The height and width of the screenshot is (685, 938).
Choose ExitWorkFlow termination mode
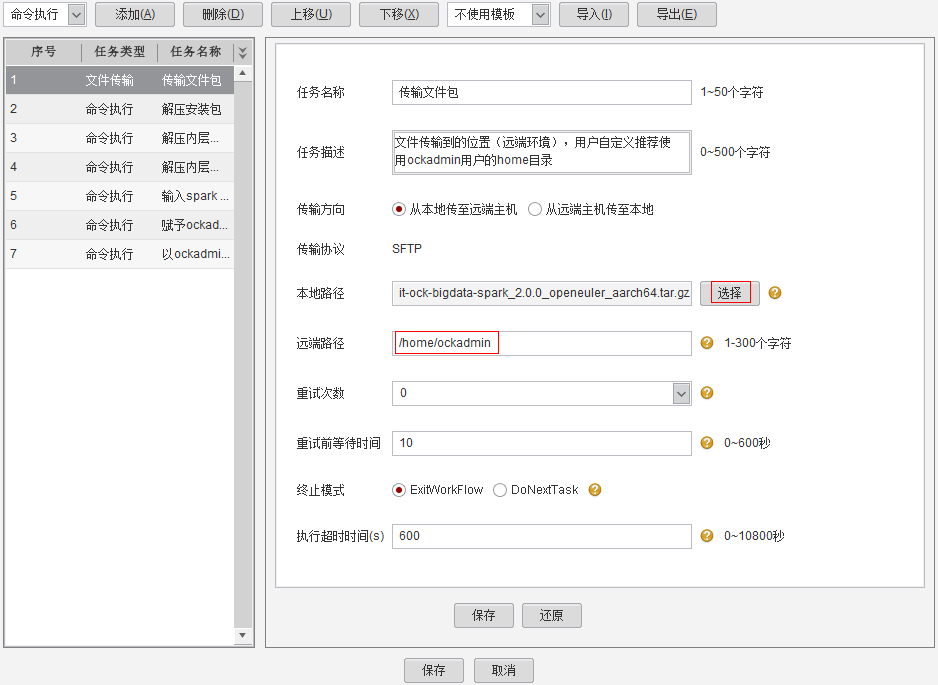[x=398, y=490]
